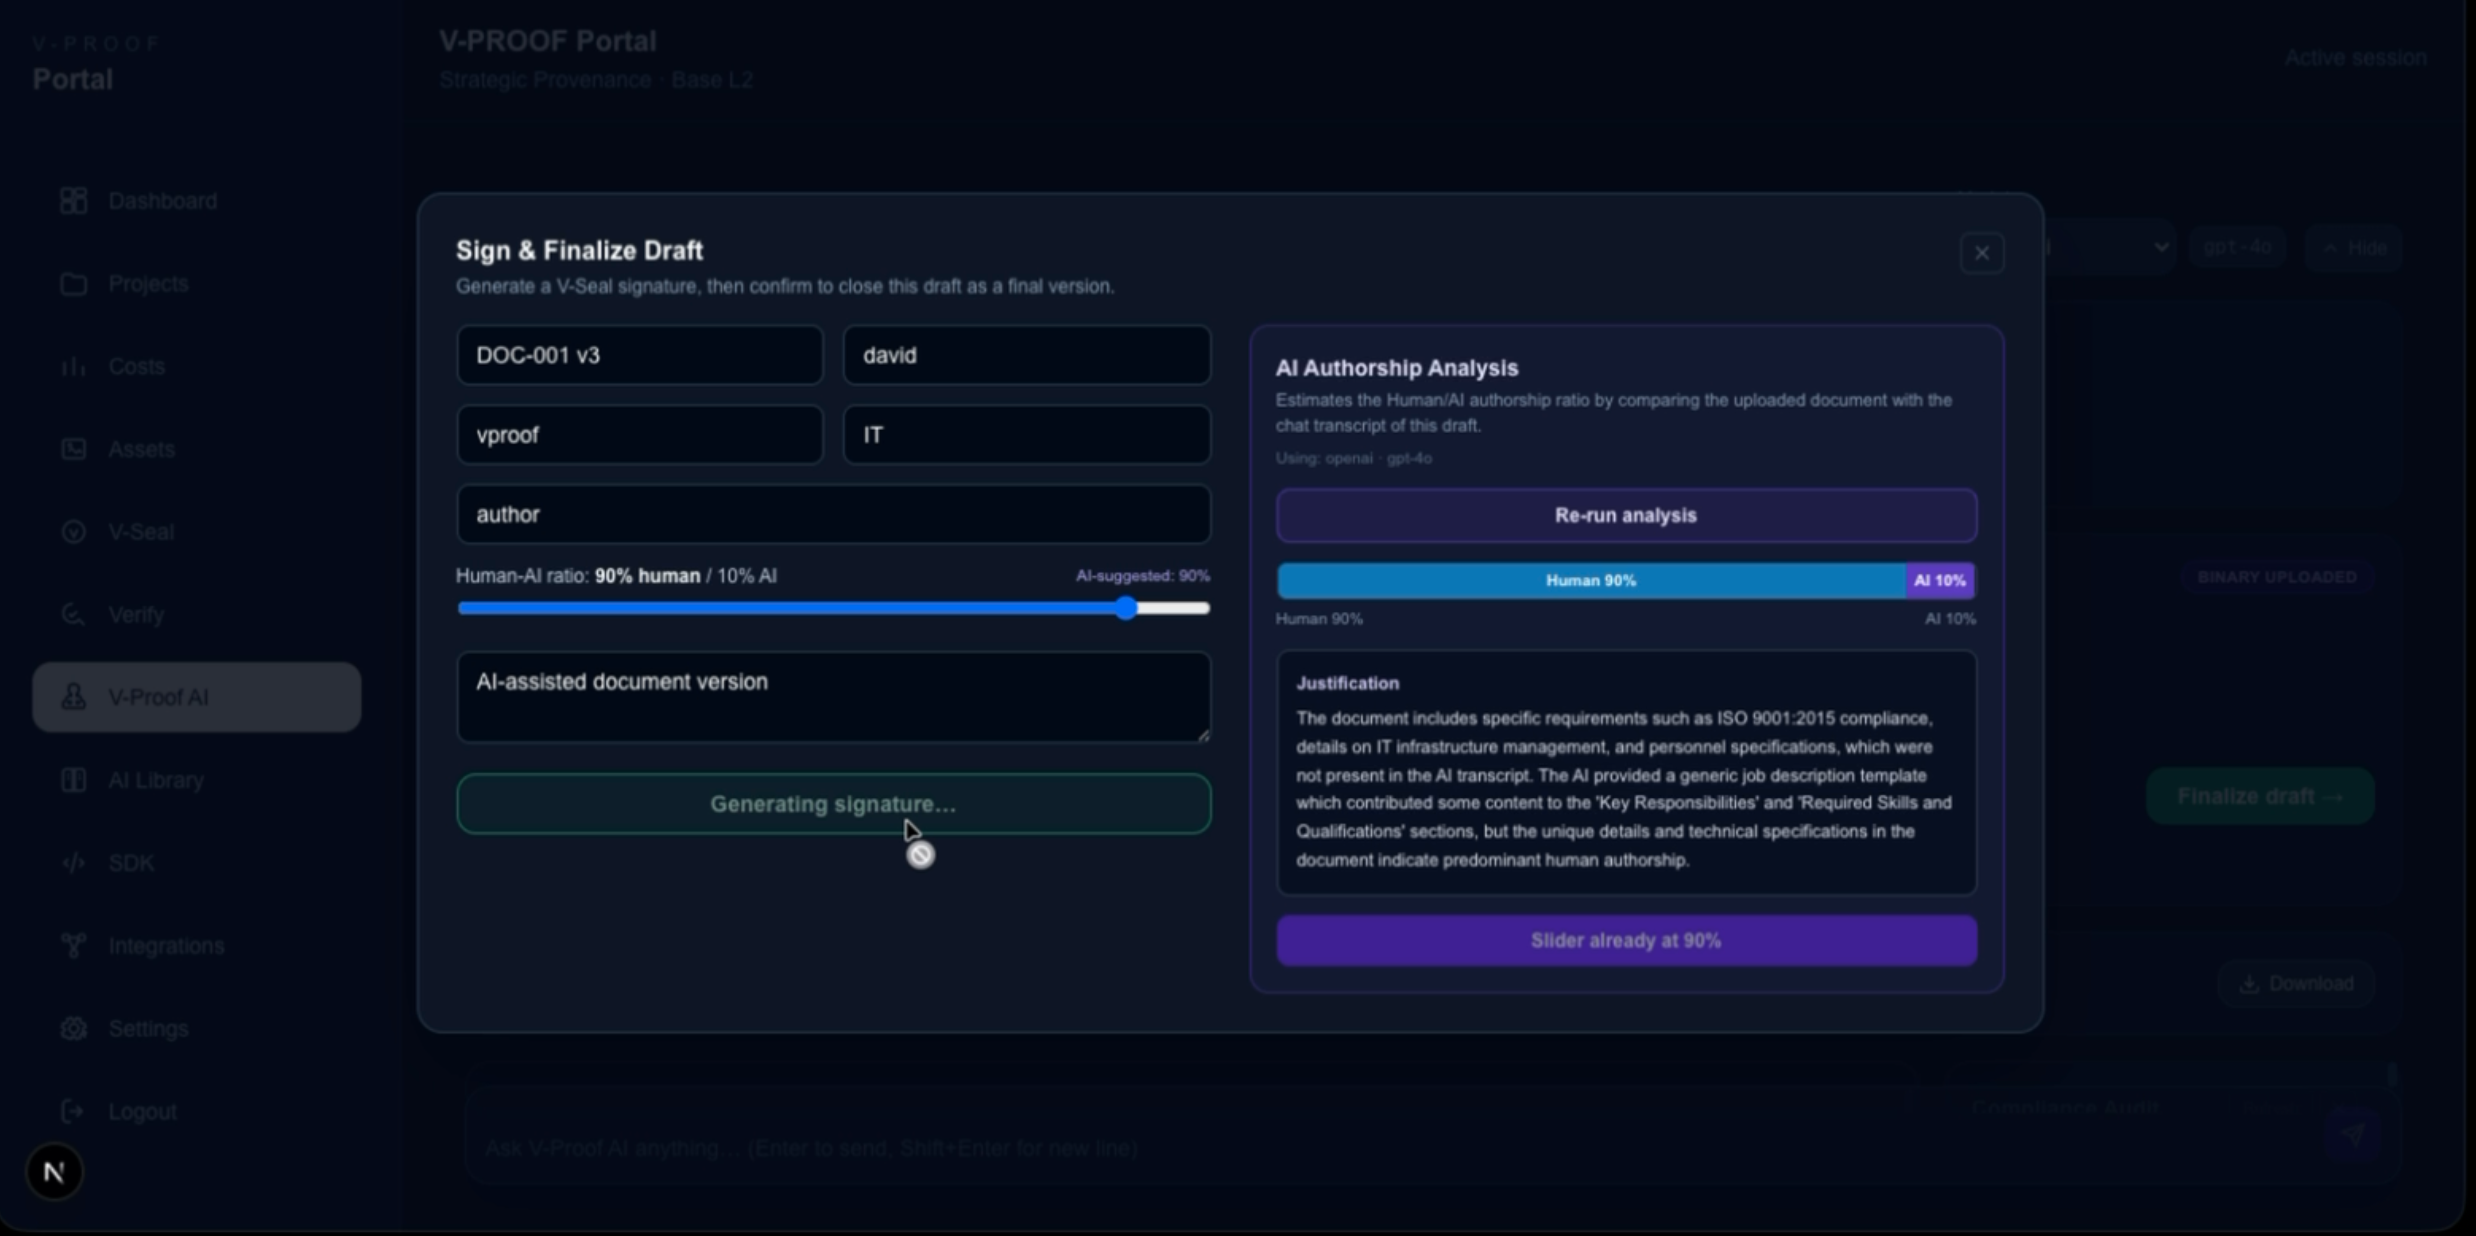Click the Next.js N badge icon
This screenshot has height=1236, width=2476.
pos(54,1172)
